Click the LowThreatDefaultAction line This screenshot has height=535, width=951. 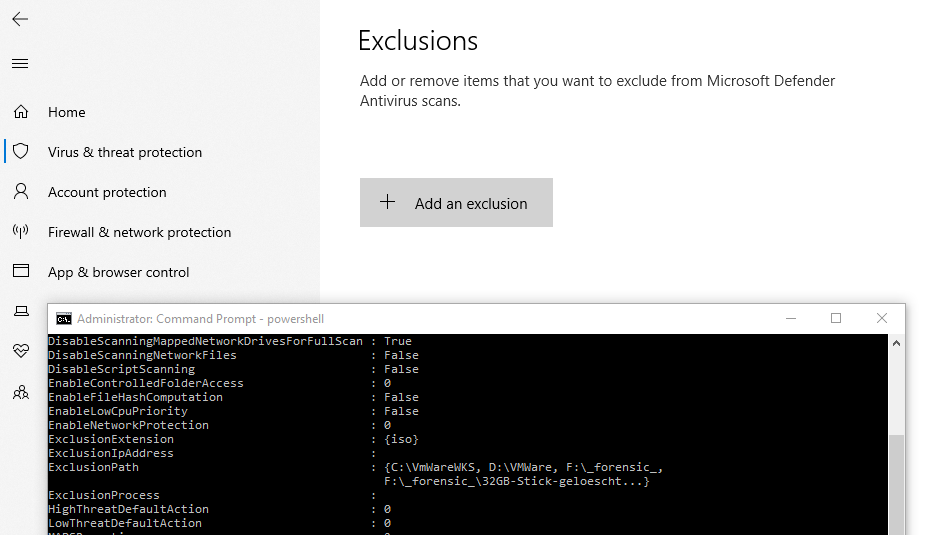(x=220, y=523)
